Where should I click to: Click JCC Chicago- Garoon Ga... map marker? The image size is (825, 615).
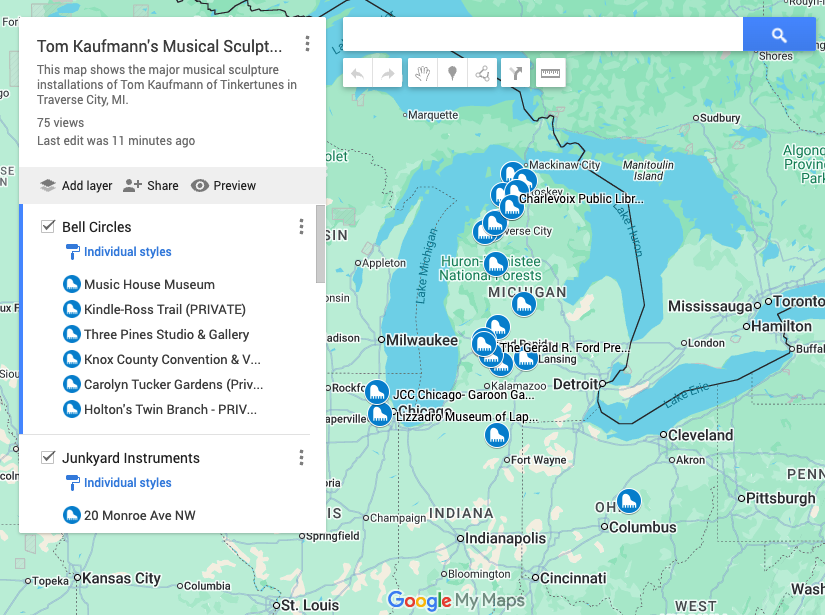pyautogui.click(x=377, y=392)
